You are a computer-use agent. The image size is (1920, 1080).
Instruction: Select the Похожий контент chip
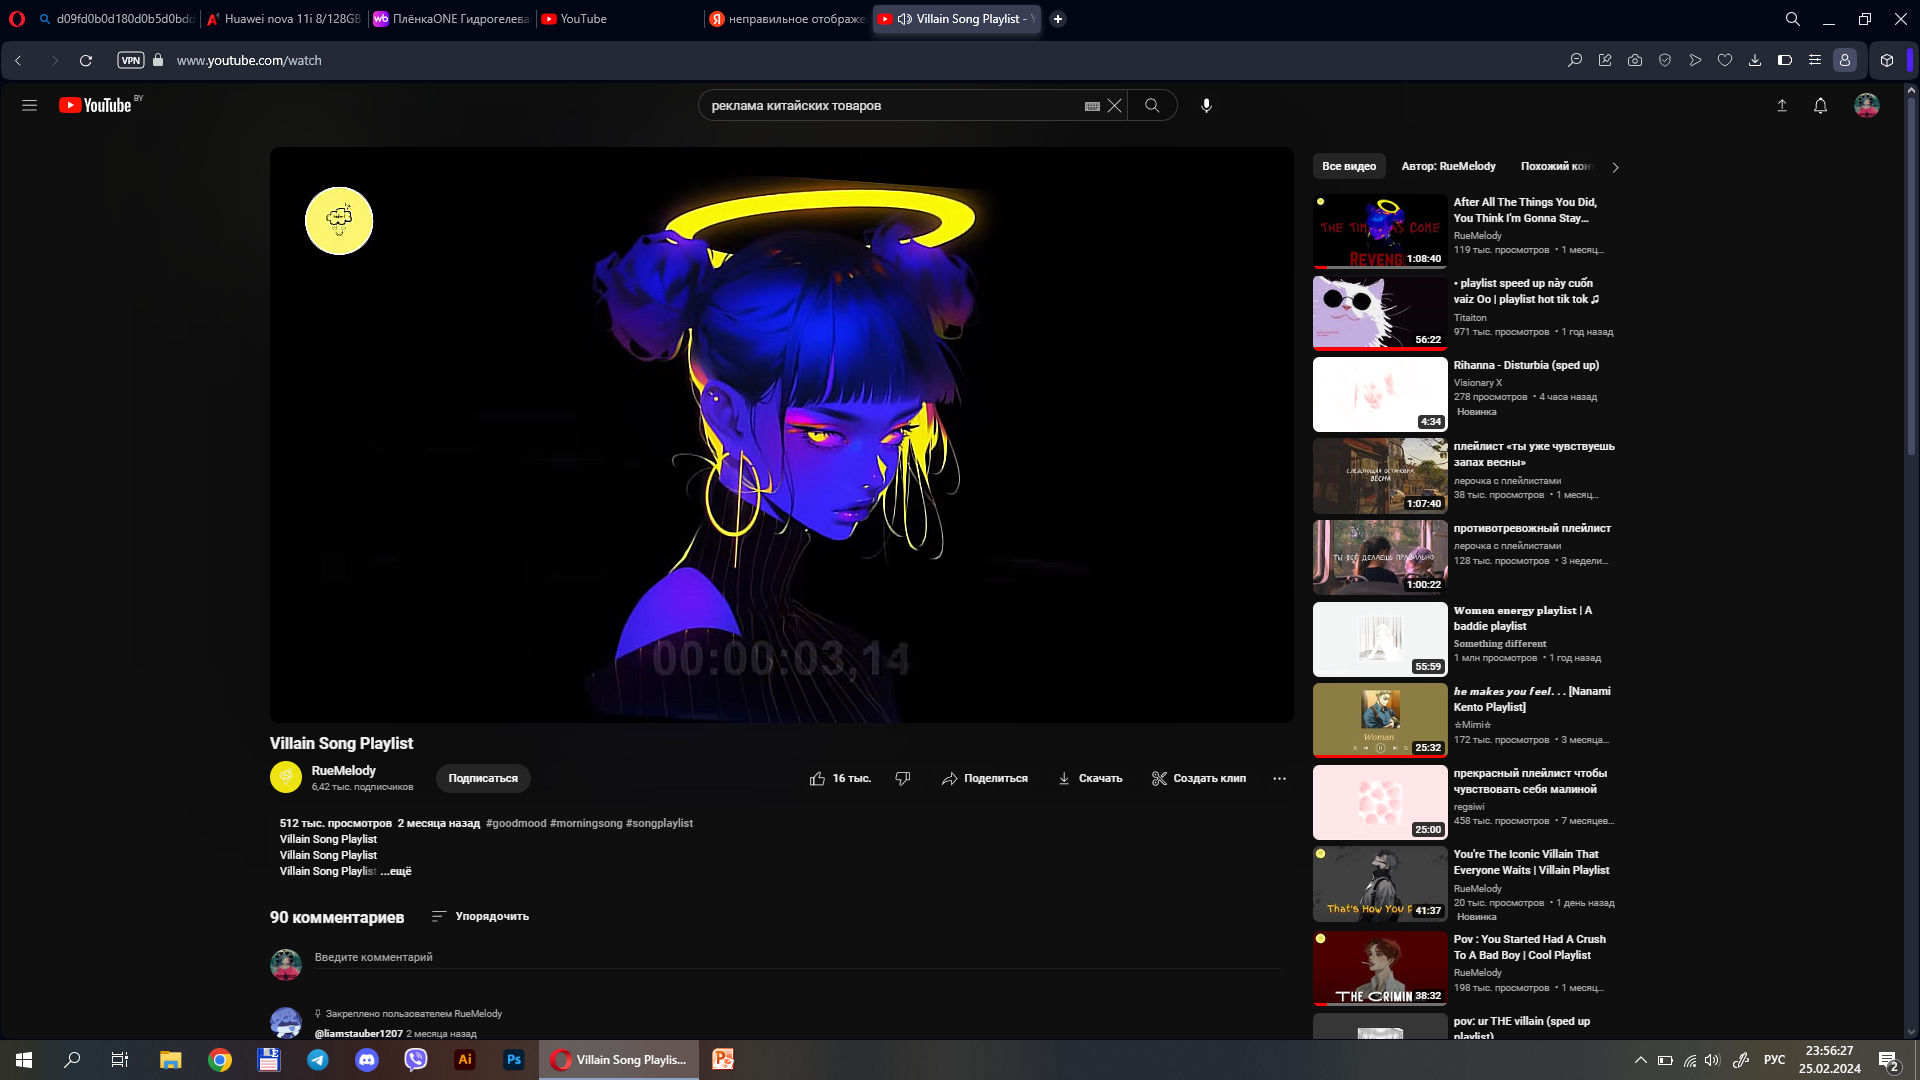coord(1556,166)
